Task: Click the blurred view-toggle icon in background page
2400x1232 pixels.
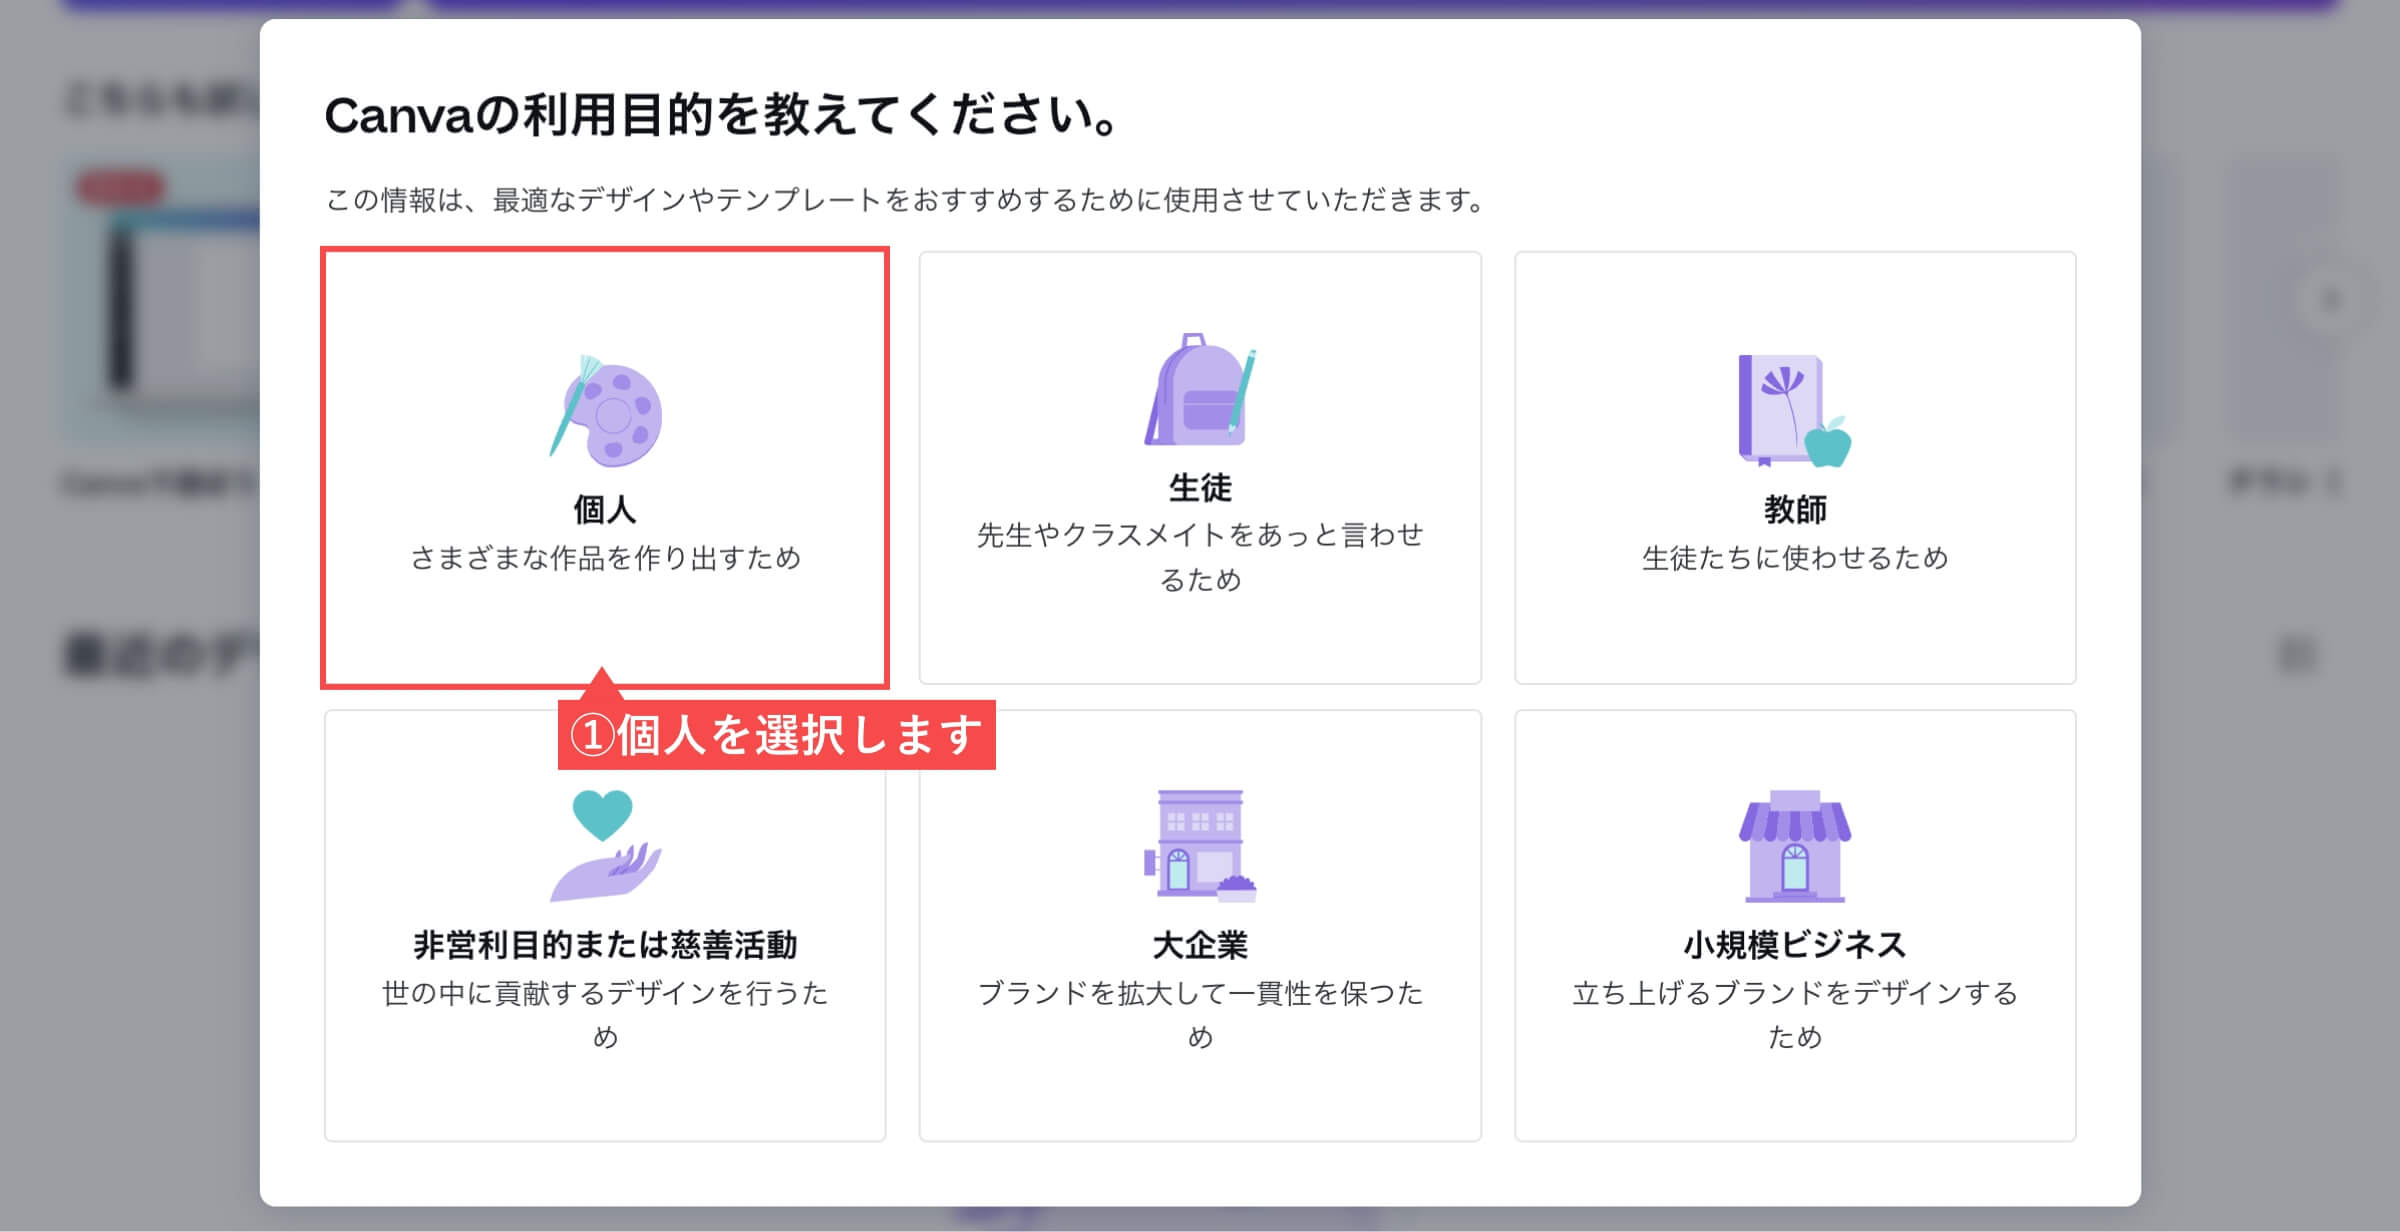Action: click(x=2297, y=655)
